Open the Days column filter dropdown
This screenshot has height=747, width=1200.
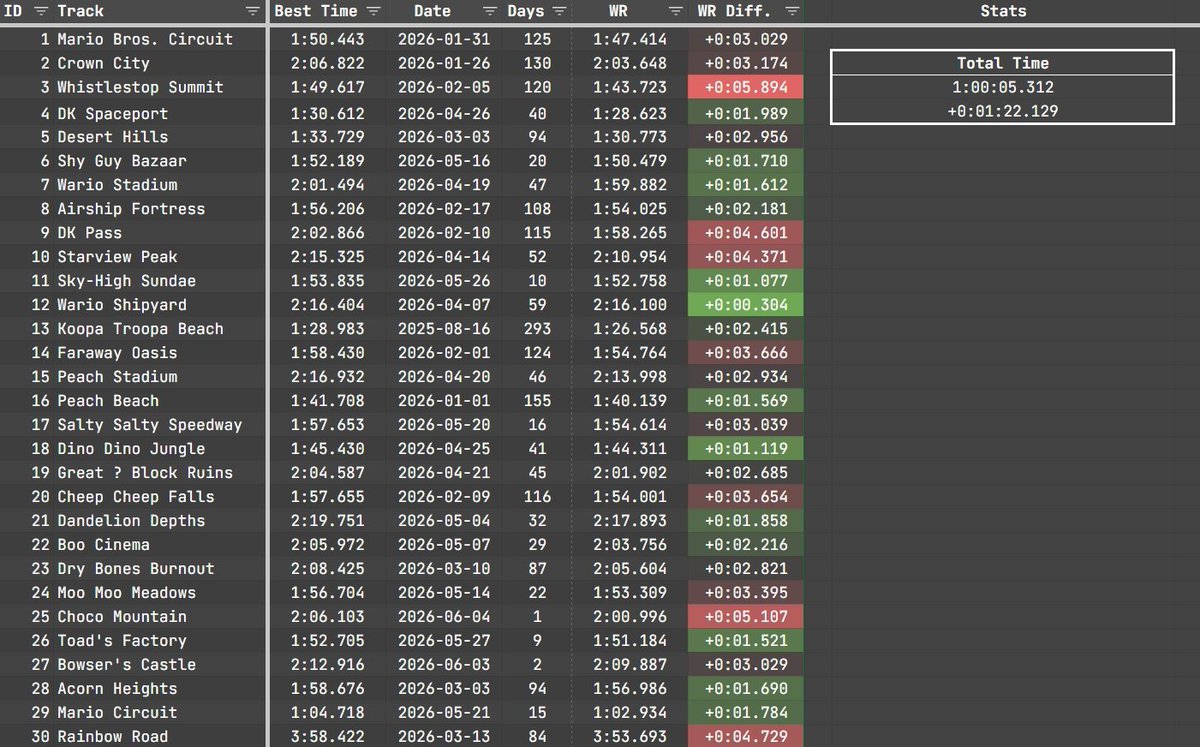[x=559, y=12]
